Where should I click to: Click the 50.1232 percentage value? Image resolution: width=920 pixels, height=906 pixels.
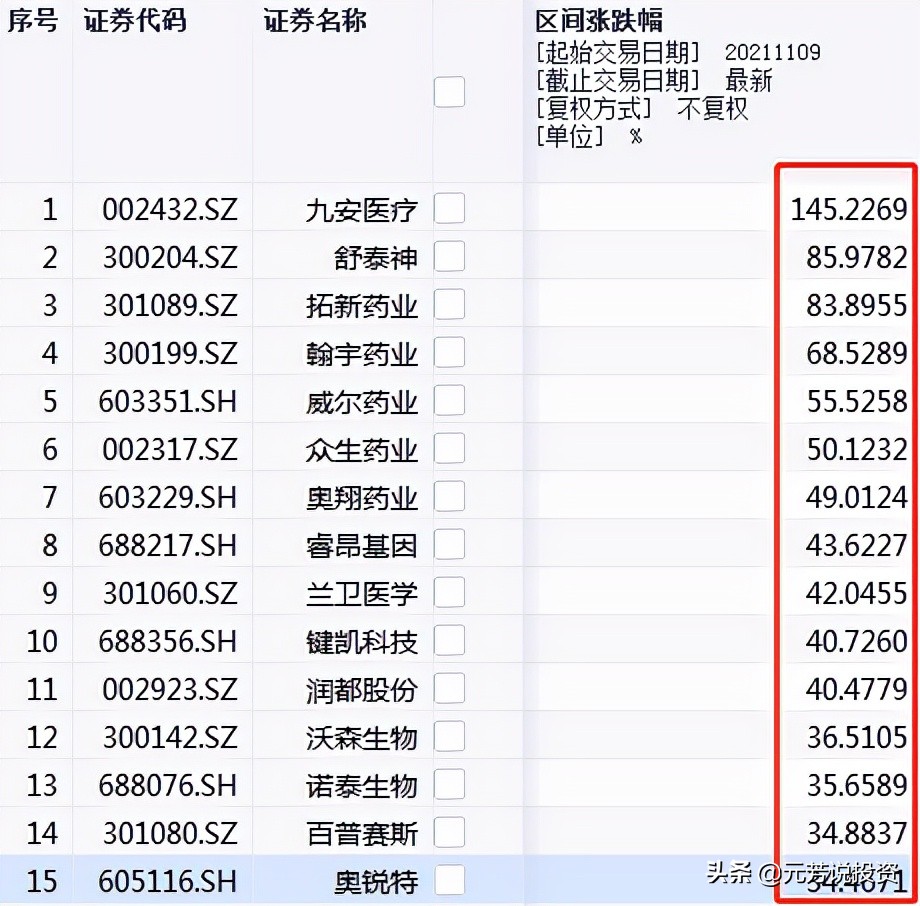(x=857, y=449)
